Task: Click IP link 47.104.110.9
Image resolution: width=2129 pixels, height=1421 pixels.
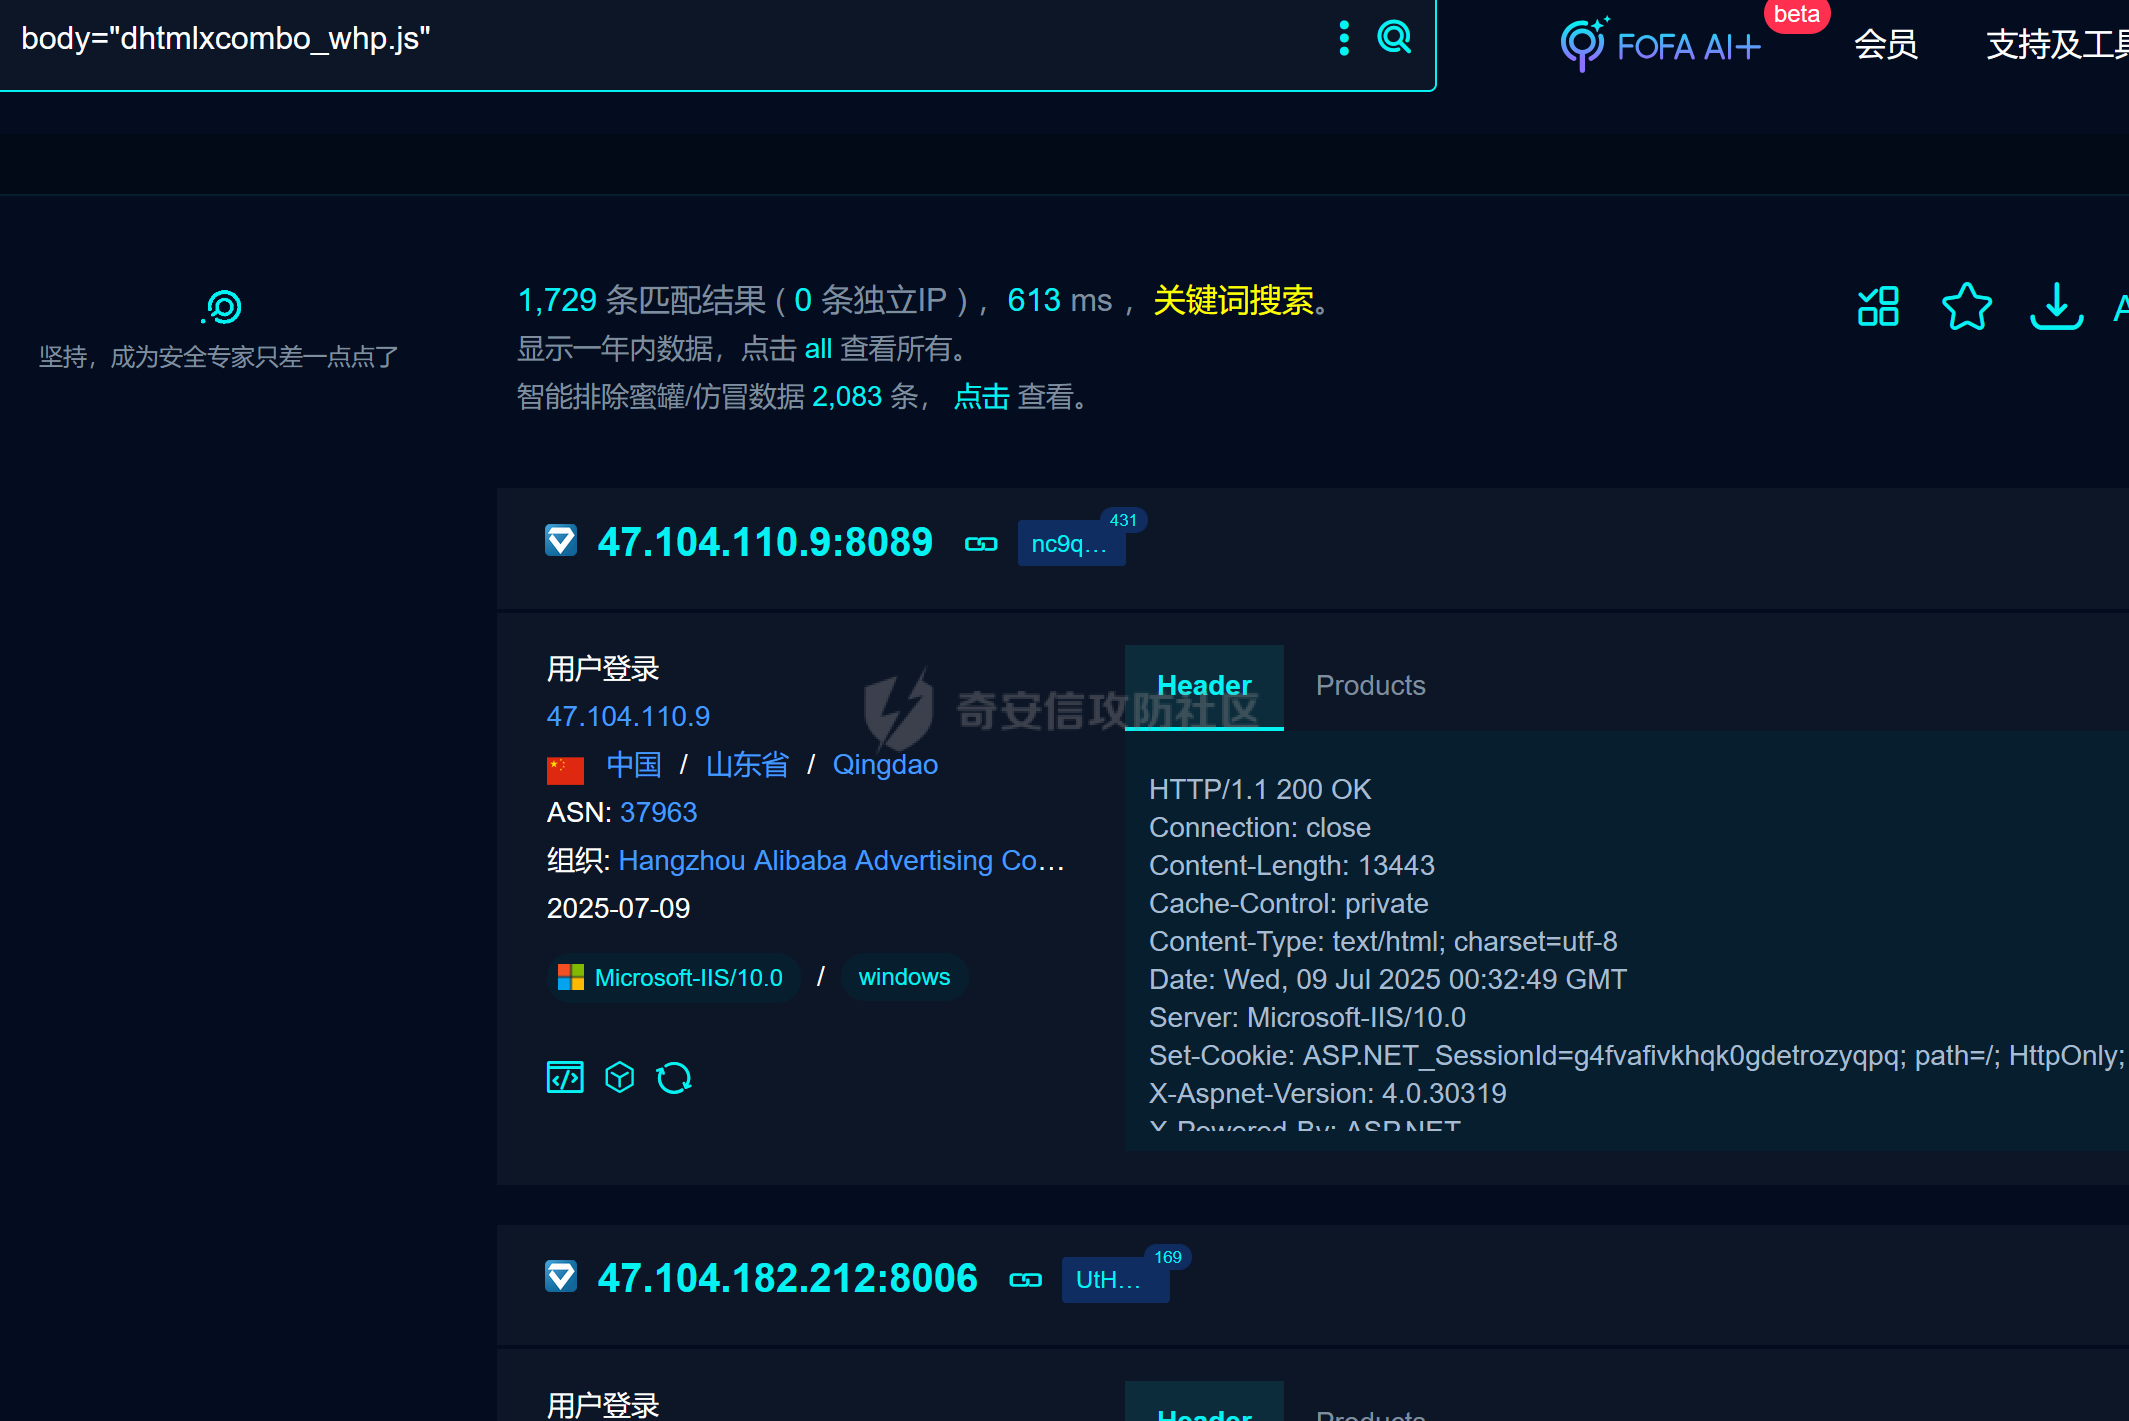Action: point(628,716)
